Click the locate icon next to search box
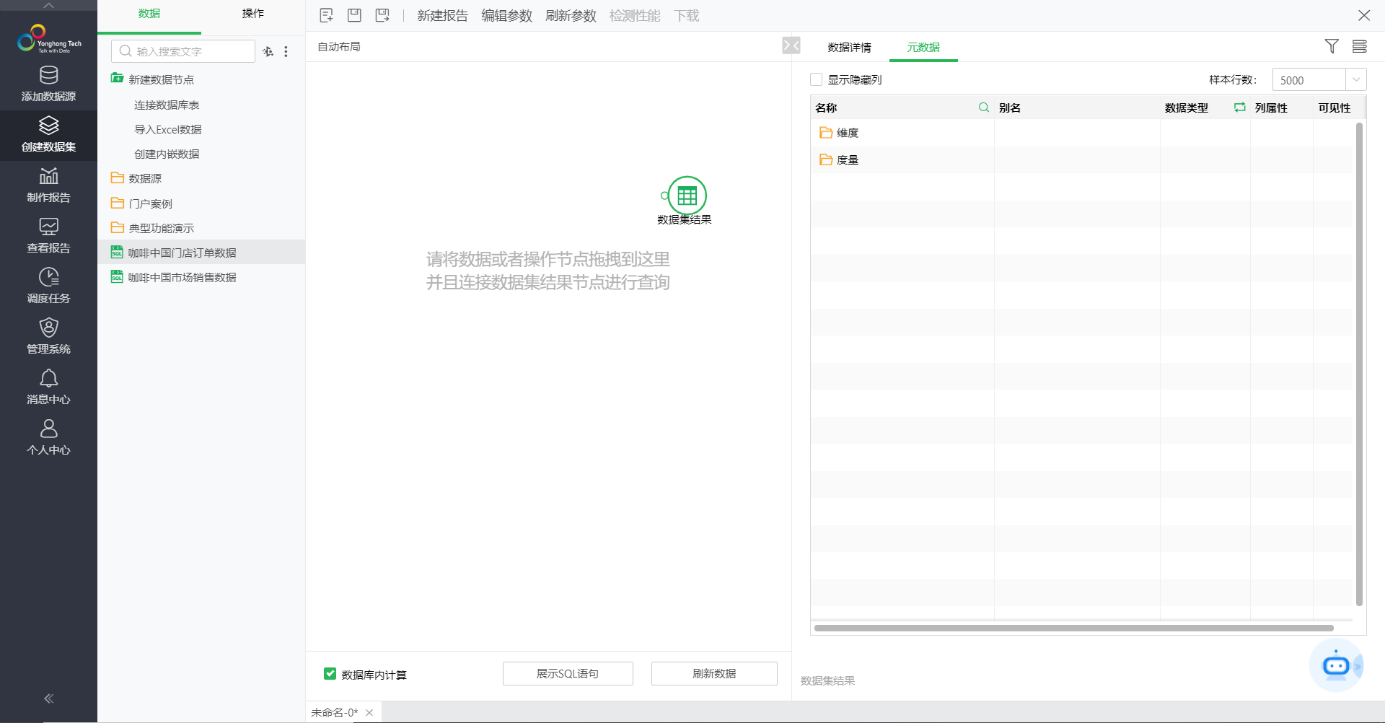This screenshot has height=723, width=1385. pos(268,51)
